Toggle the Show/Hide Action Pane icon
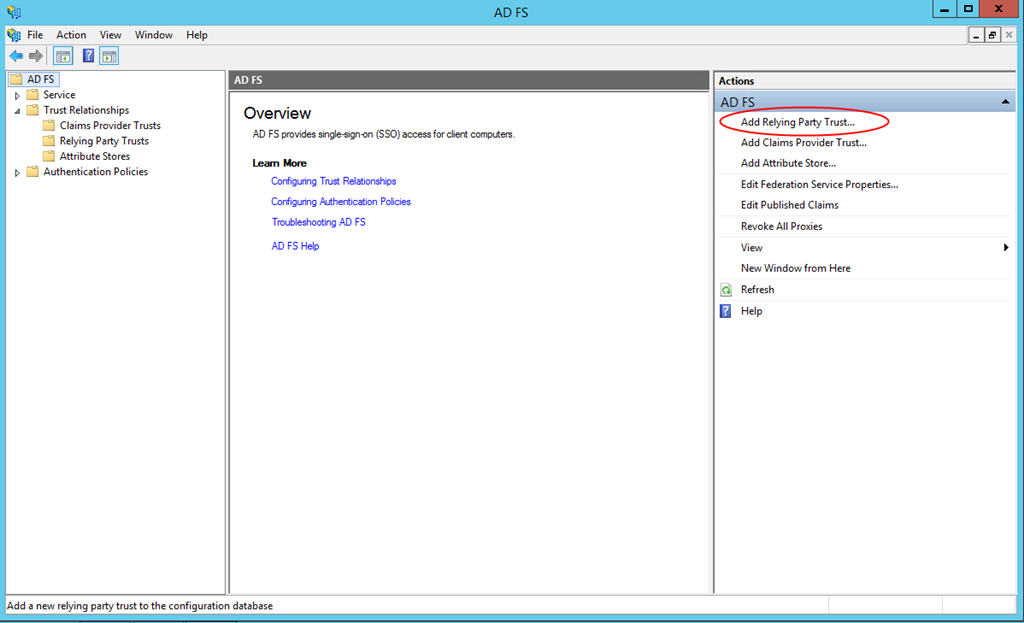The width and height of the screenshot is (1024, 623). pyautogui.click(x=109, y=56)
